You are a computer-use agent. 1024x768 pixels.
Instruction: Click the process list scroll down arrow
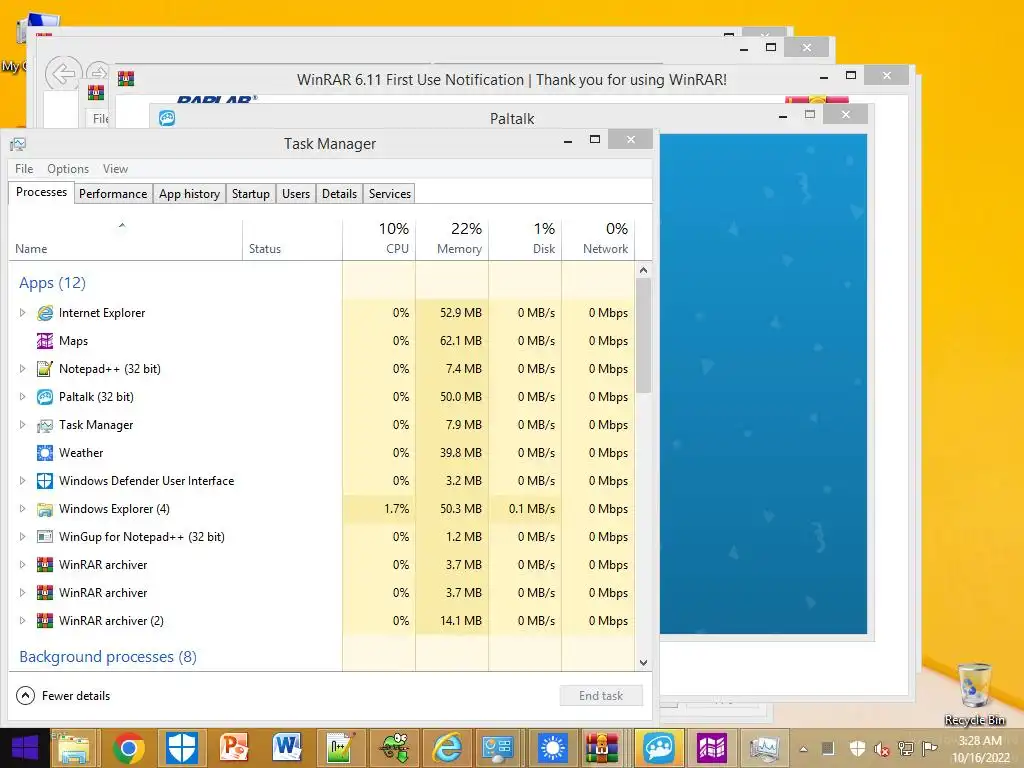tap(643, 662)
